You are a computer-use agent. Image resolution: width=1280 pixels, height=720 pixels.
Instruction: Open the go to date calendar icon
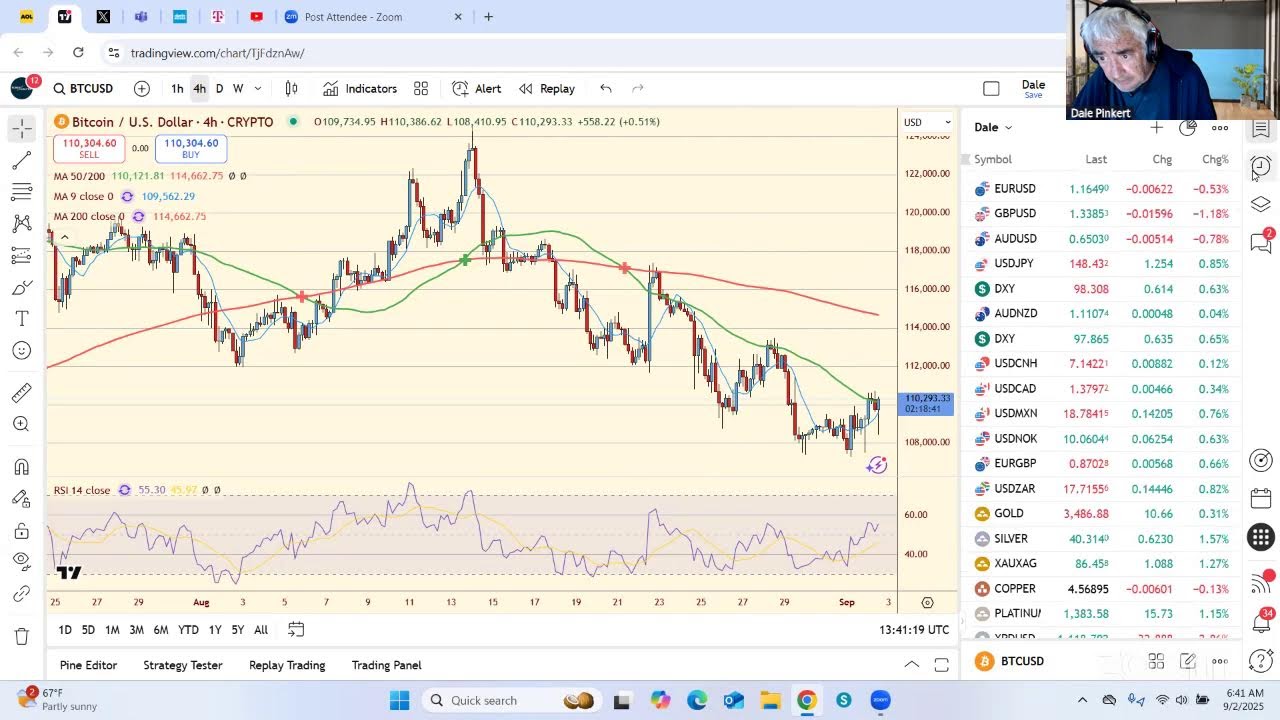coord(296,630)
